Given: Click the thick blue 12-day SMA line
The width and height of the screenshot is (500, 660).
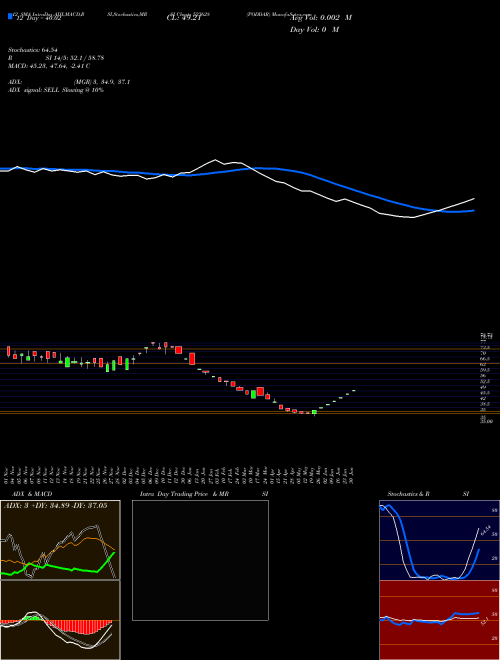Looking at the screenshot, I should 320,178.
